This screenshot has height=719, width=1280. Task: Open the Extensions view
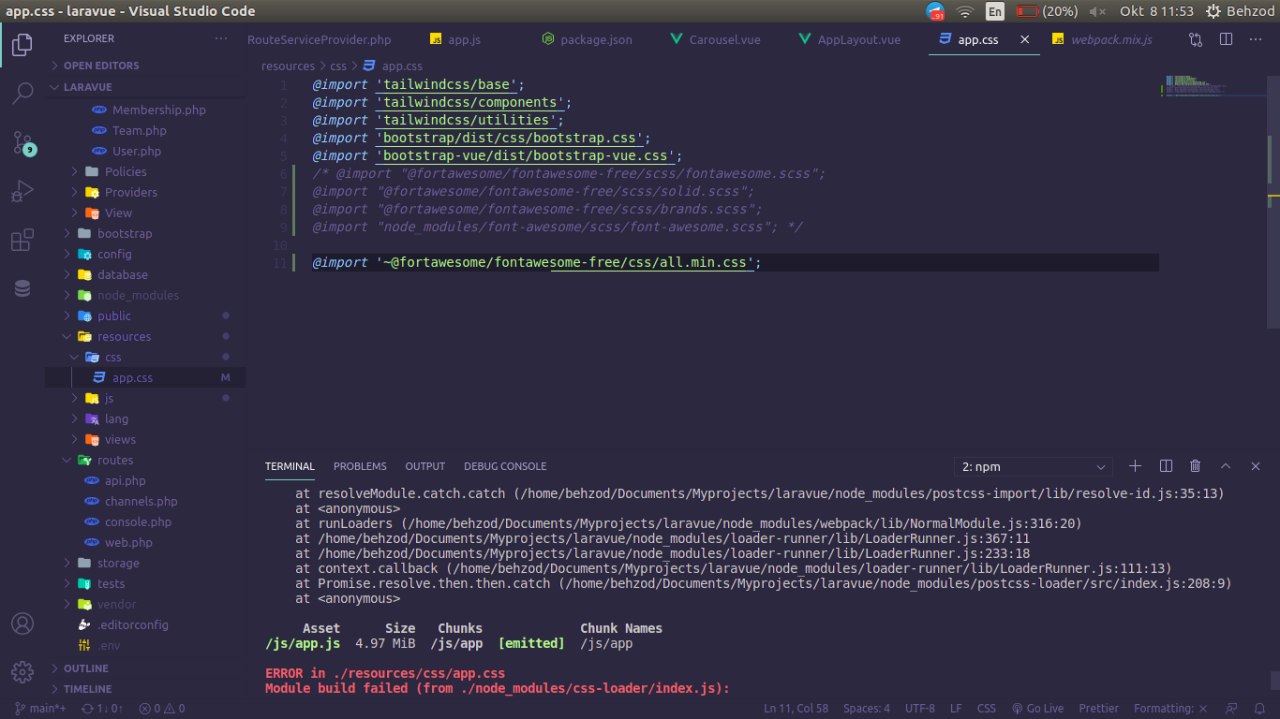point(22,240)
